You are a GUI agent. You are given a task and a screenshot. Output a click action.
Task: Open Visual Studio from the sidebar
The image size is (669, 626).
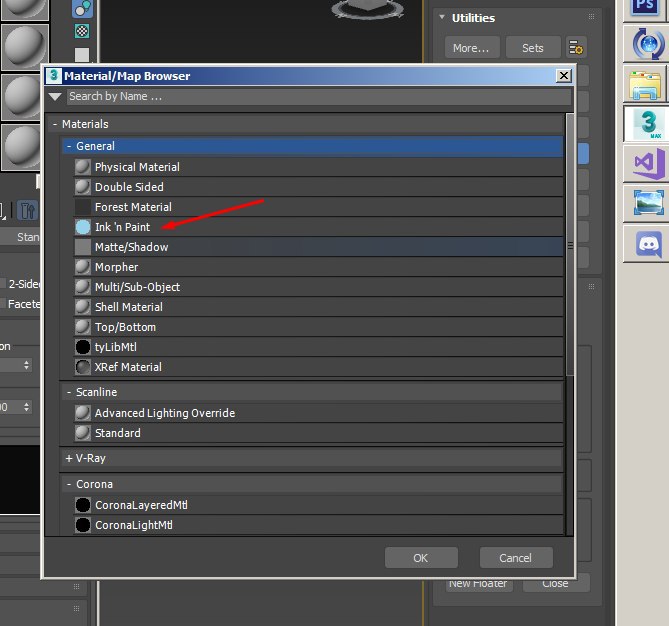pos(646,163)
